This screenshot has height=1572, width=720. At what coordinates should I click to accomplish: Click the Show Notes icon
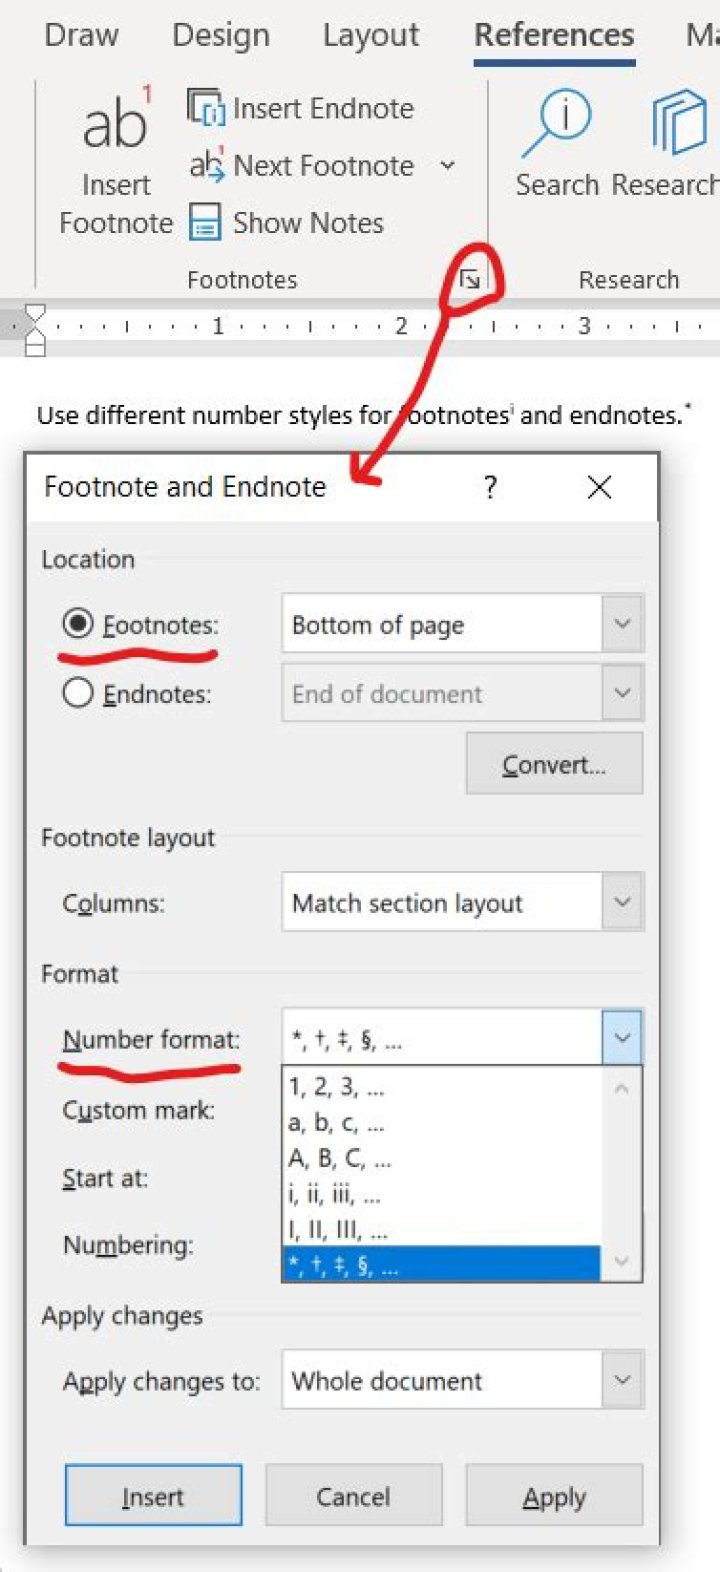(x=205, y=222)
